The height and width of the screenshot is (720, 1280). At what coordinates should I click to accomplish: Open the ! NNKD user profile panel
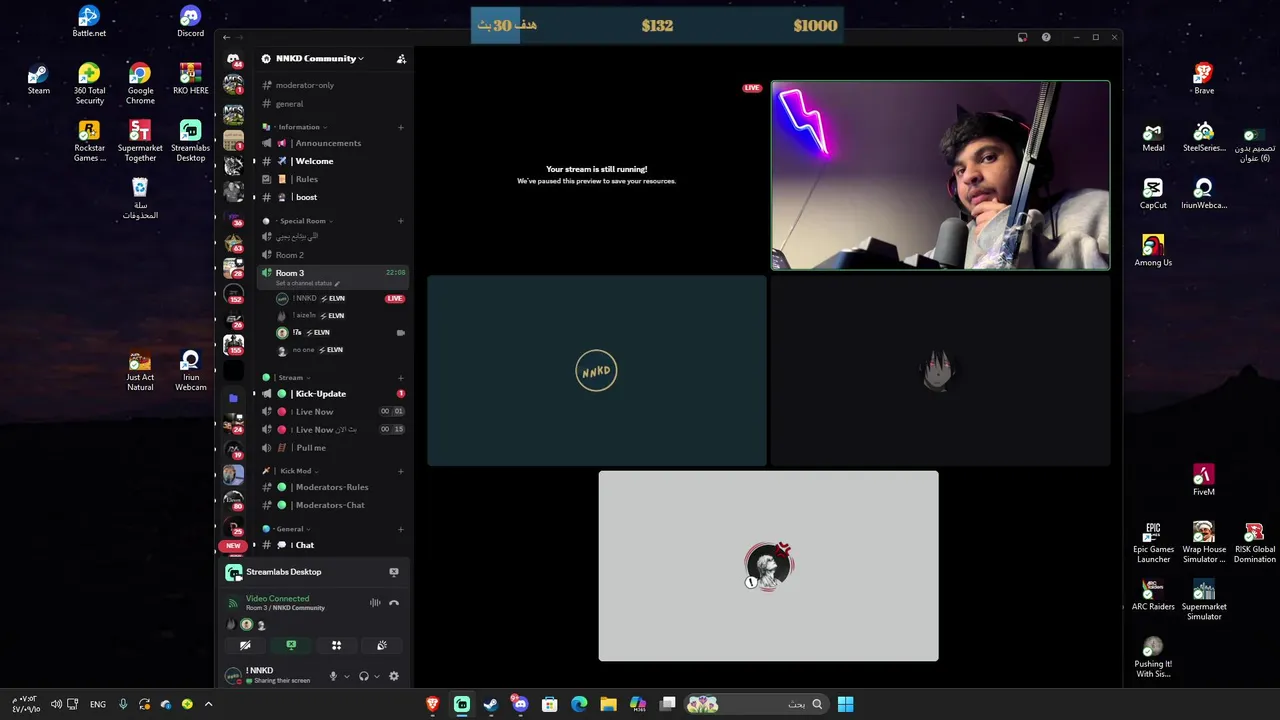pos(270,675)
